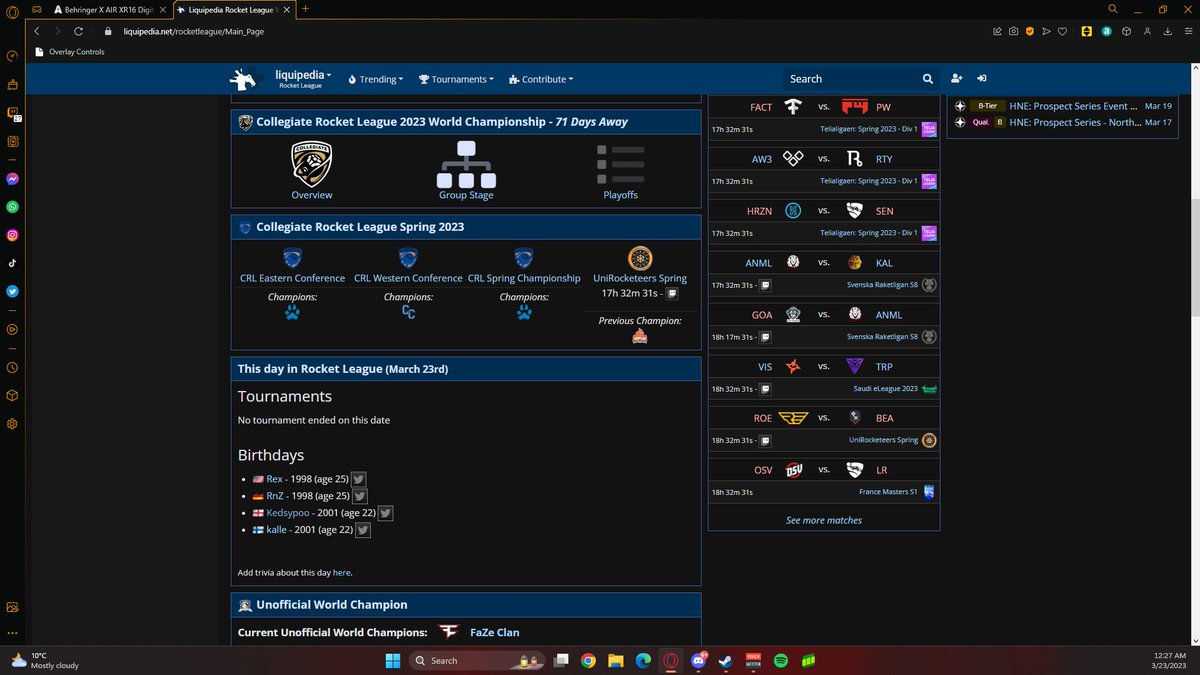Click the 'here' trivia link
Image resolution: width=1200 pixels, height=675 pixels.
(x=341, y=573)
